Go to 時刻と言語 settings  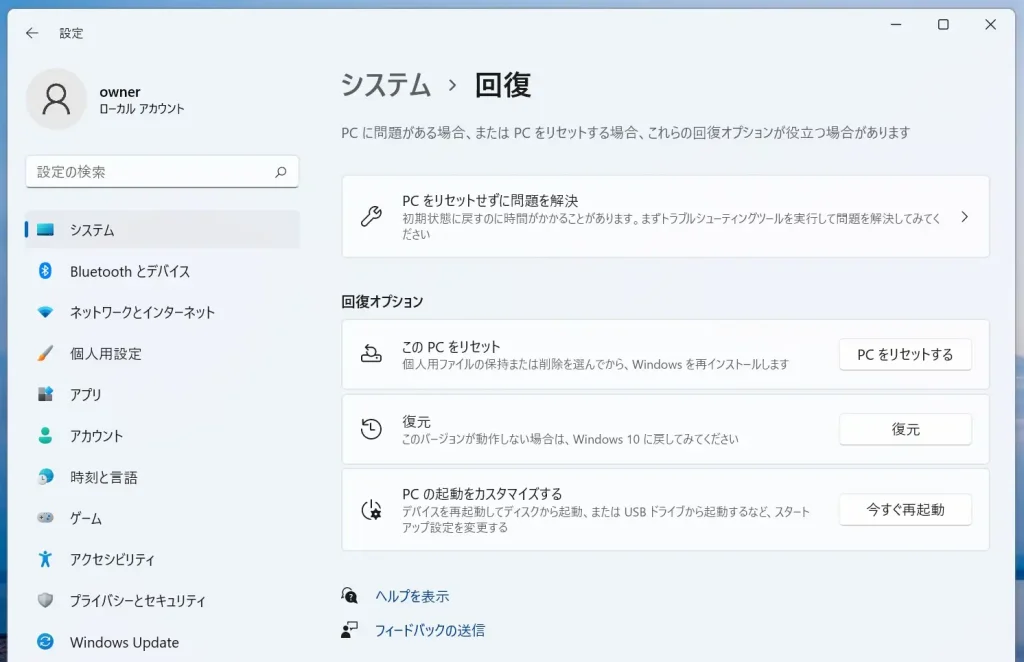click(x=103, y=477)
